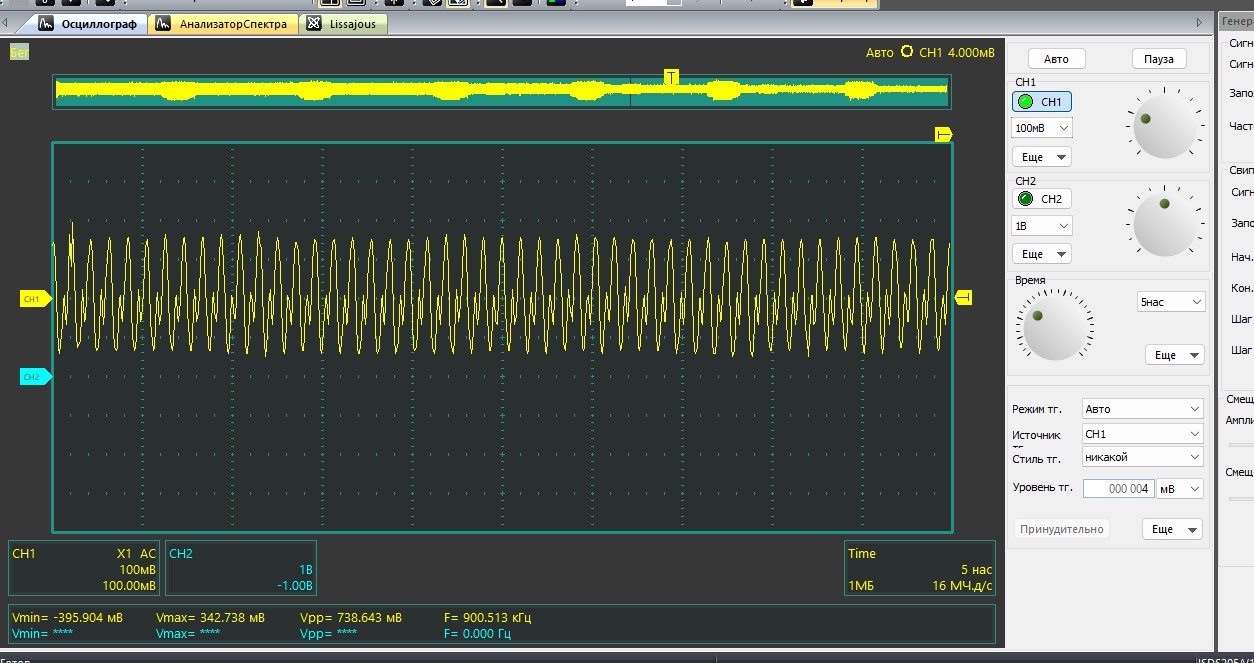This screenshot has width=1254, height=663.
Task: Open the АнализаторСпектра tab
Action: [x=222, y=24]
